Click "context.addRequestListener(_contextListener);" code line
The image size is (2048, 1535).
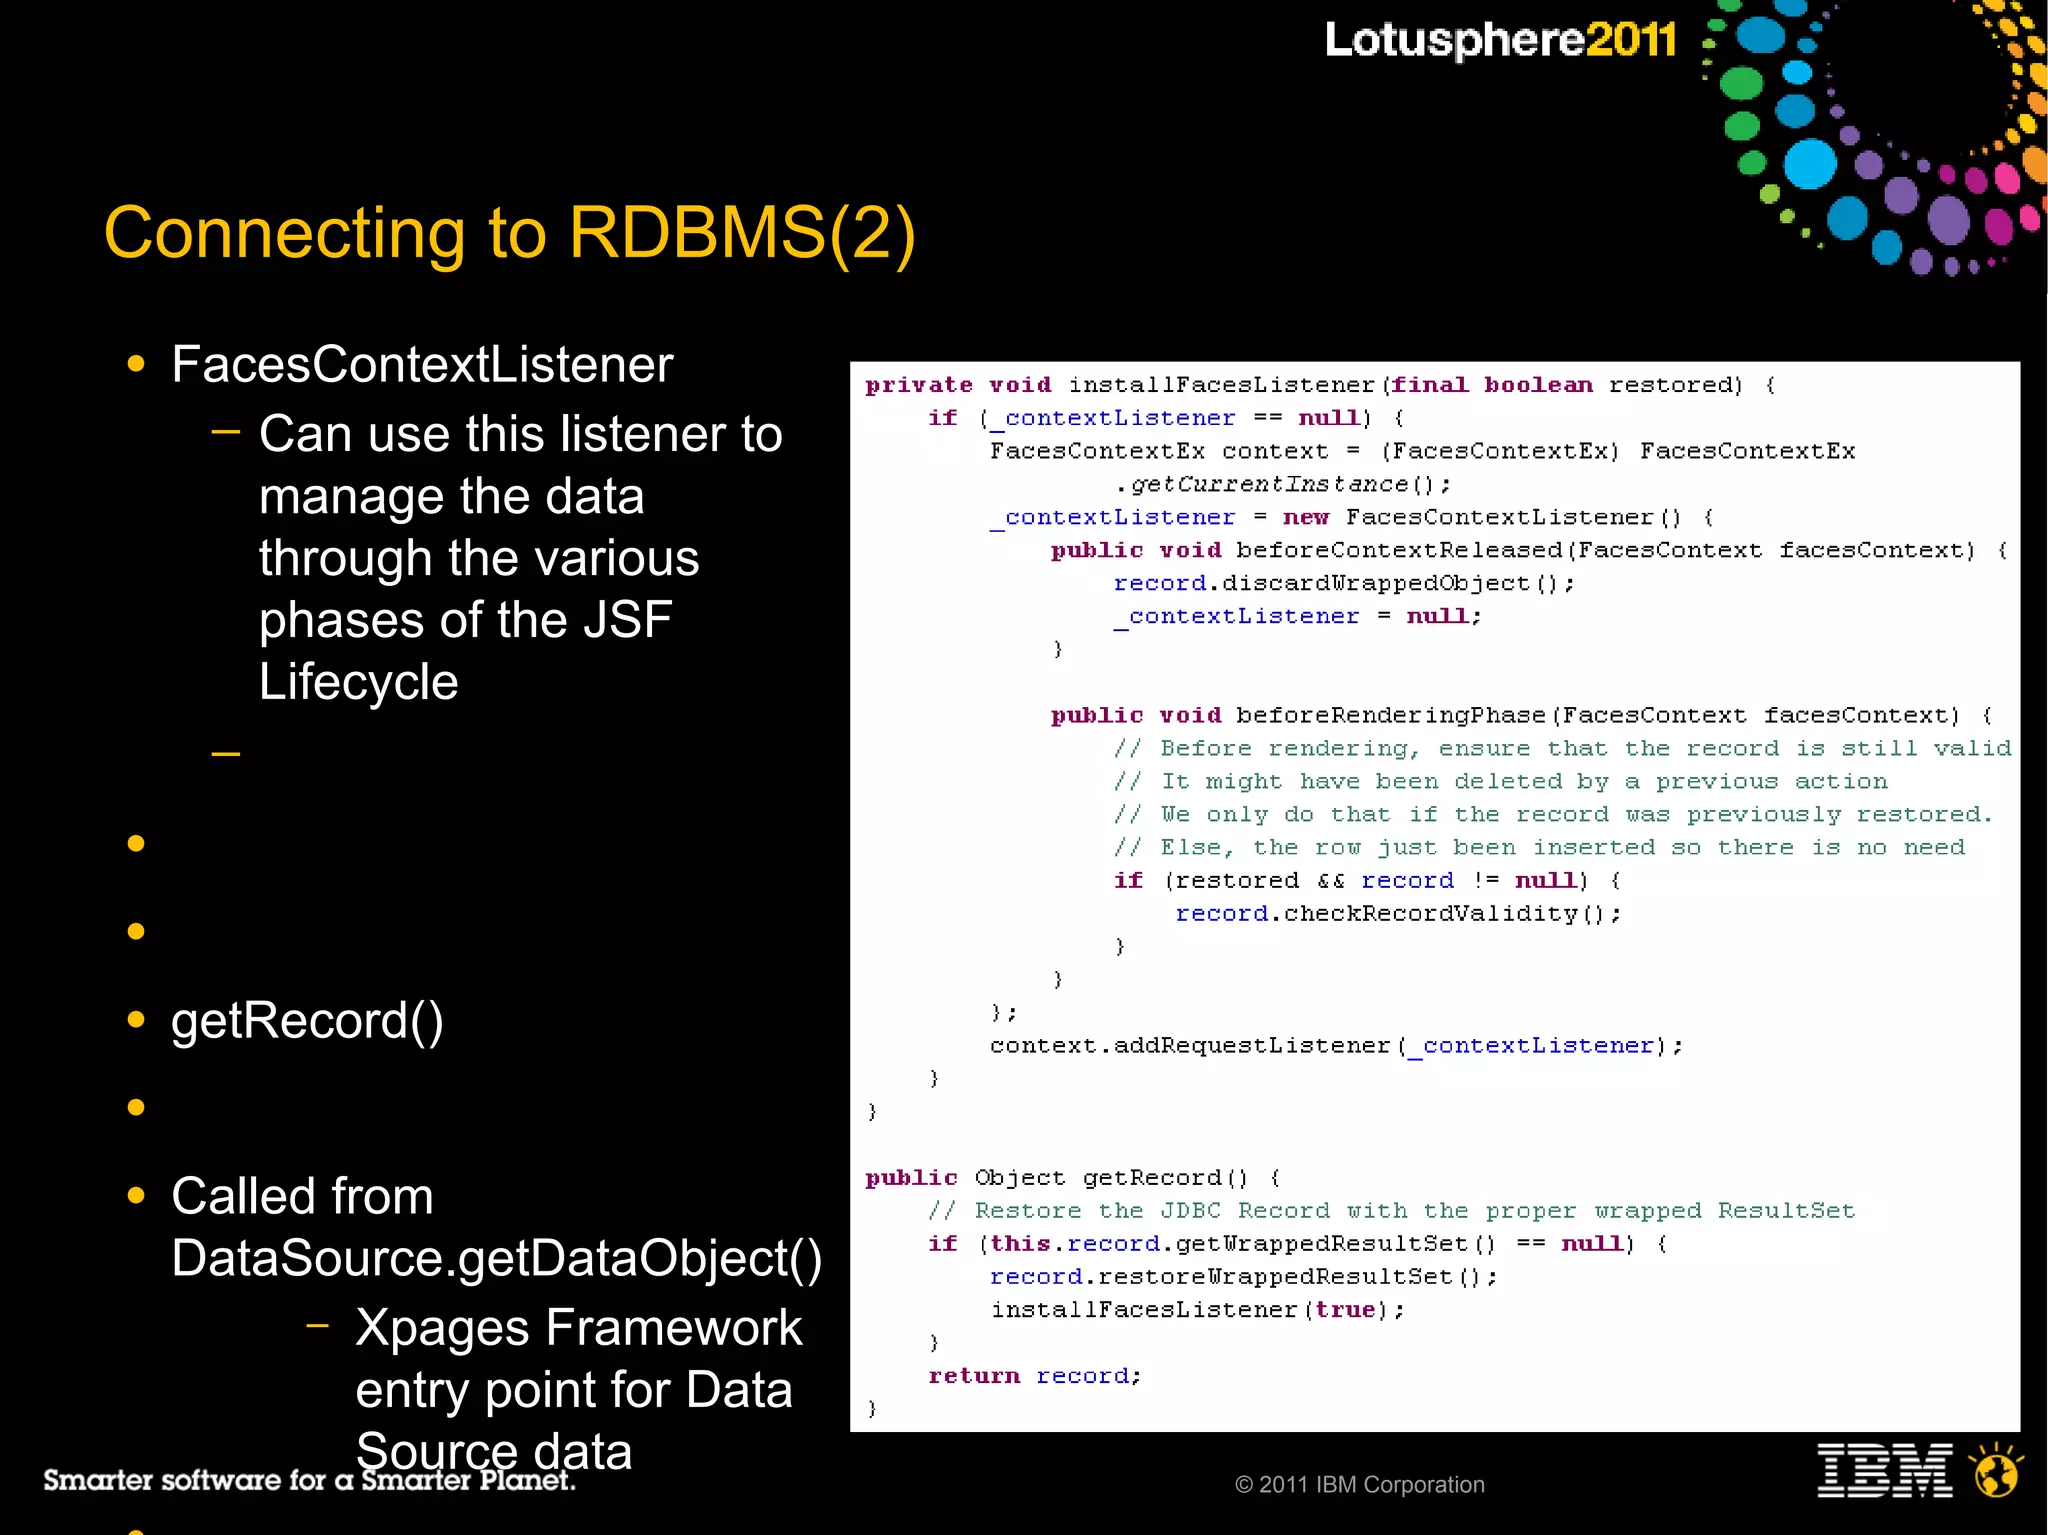[x=1336, y=1045]
